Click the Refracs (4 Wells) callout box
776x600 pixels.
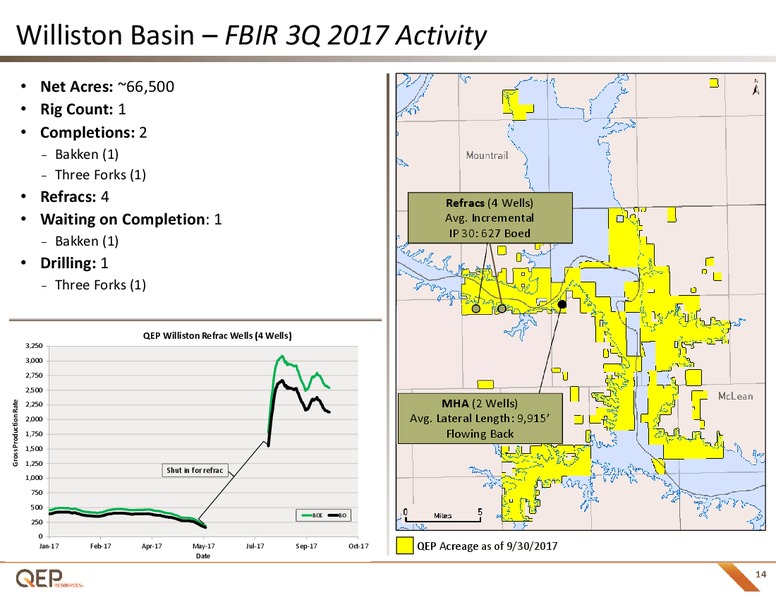pos(490,218)
